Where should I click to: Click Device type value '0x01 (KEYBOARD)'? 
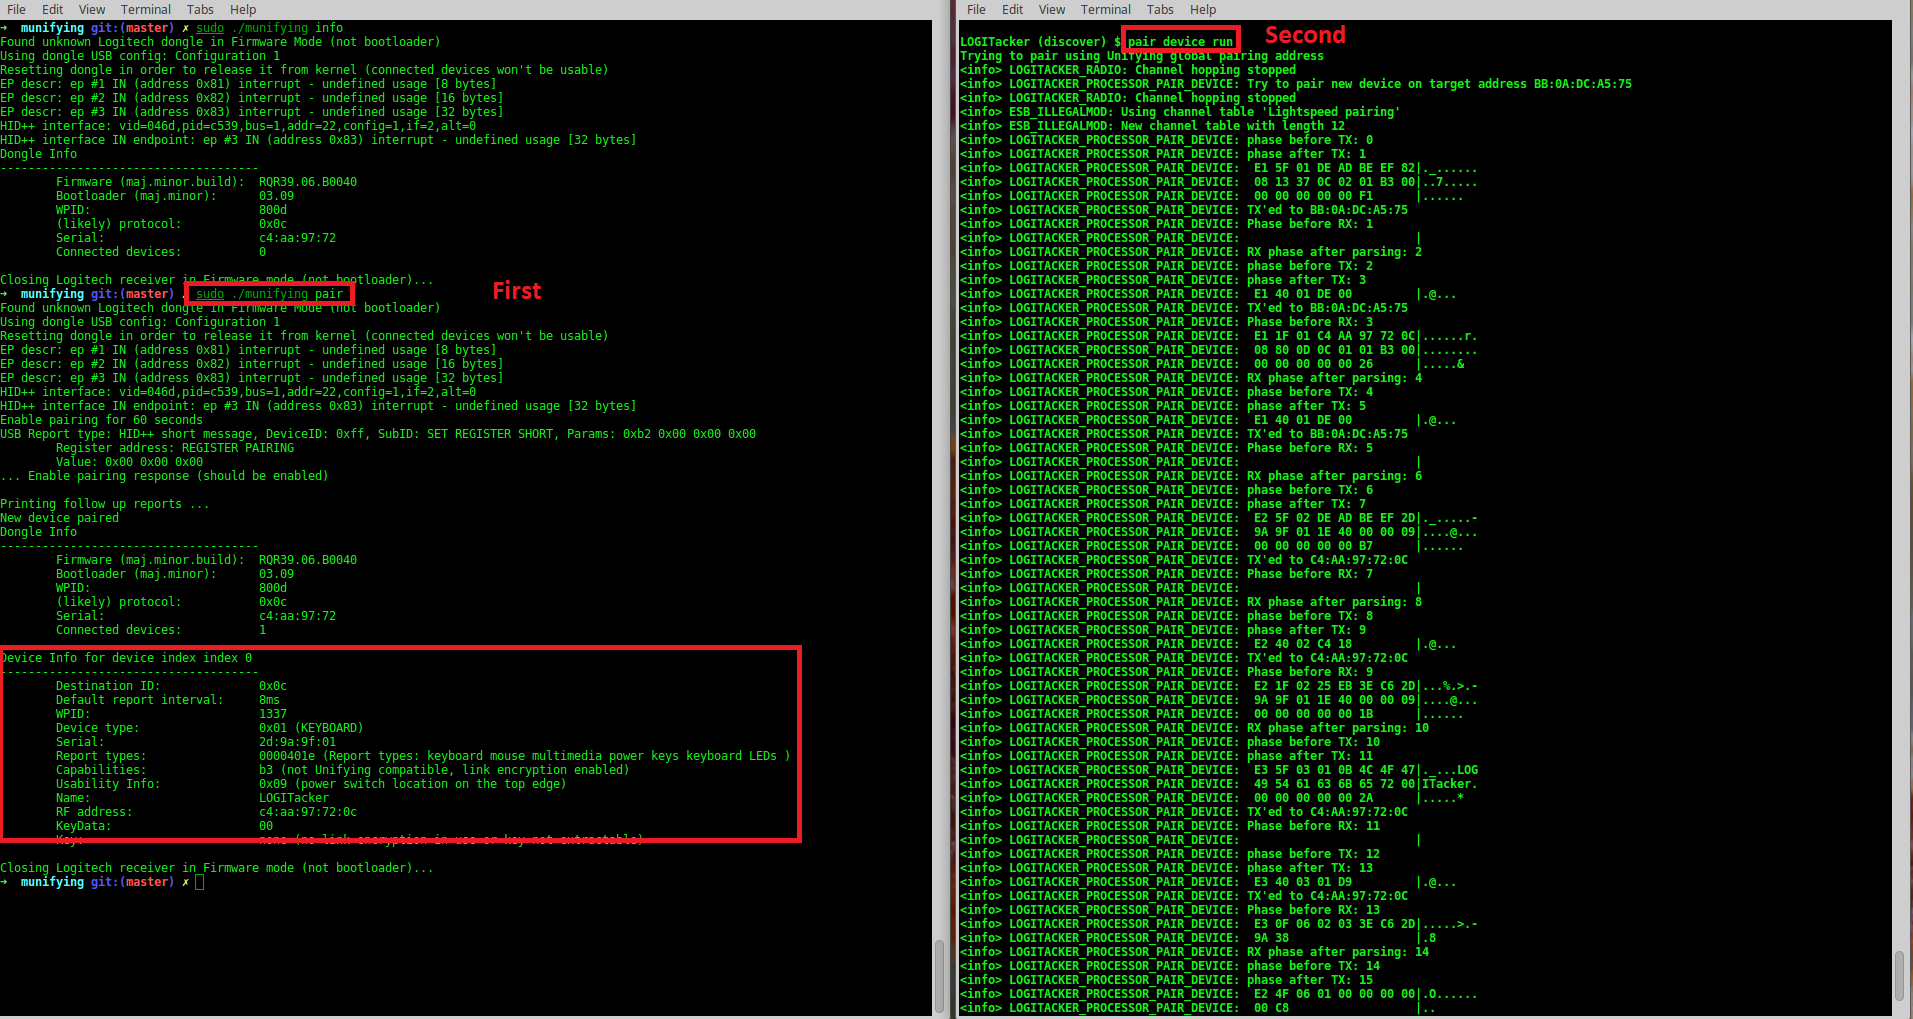point(311,728)
